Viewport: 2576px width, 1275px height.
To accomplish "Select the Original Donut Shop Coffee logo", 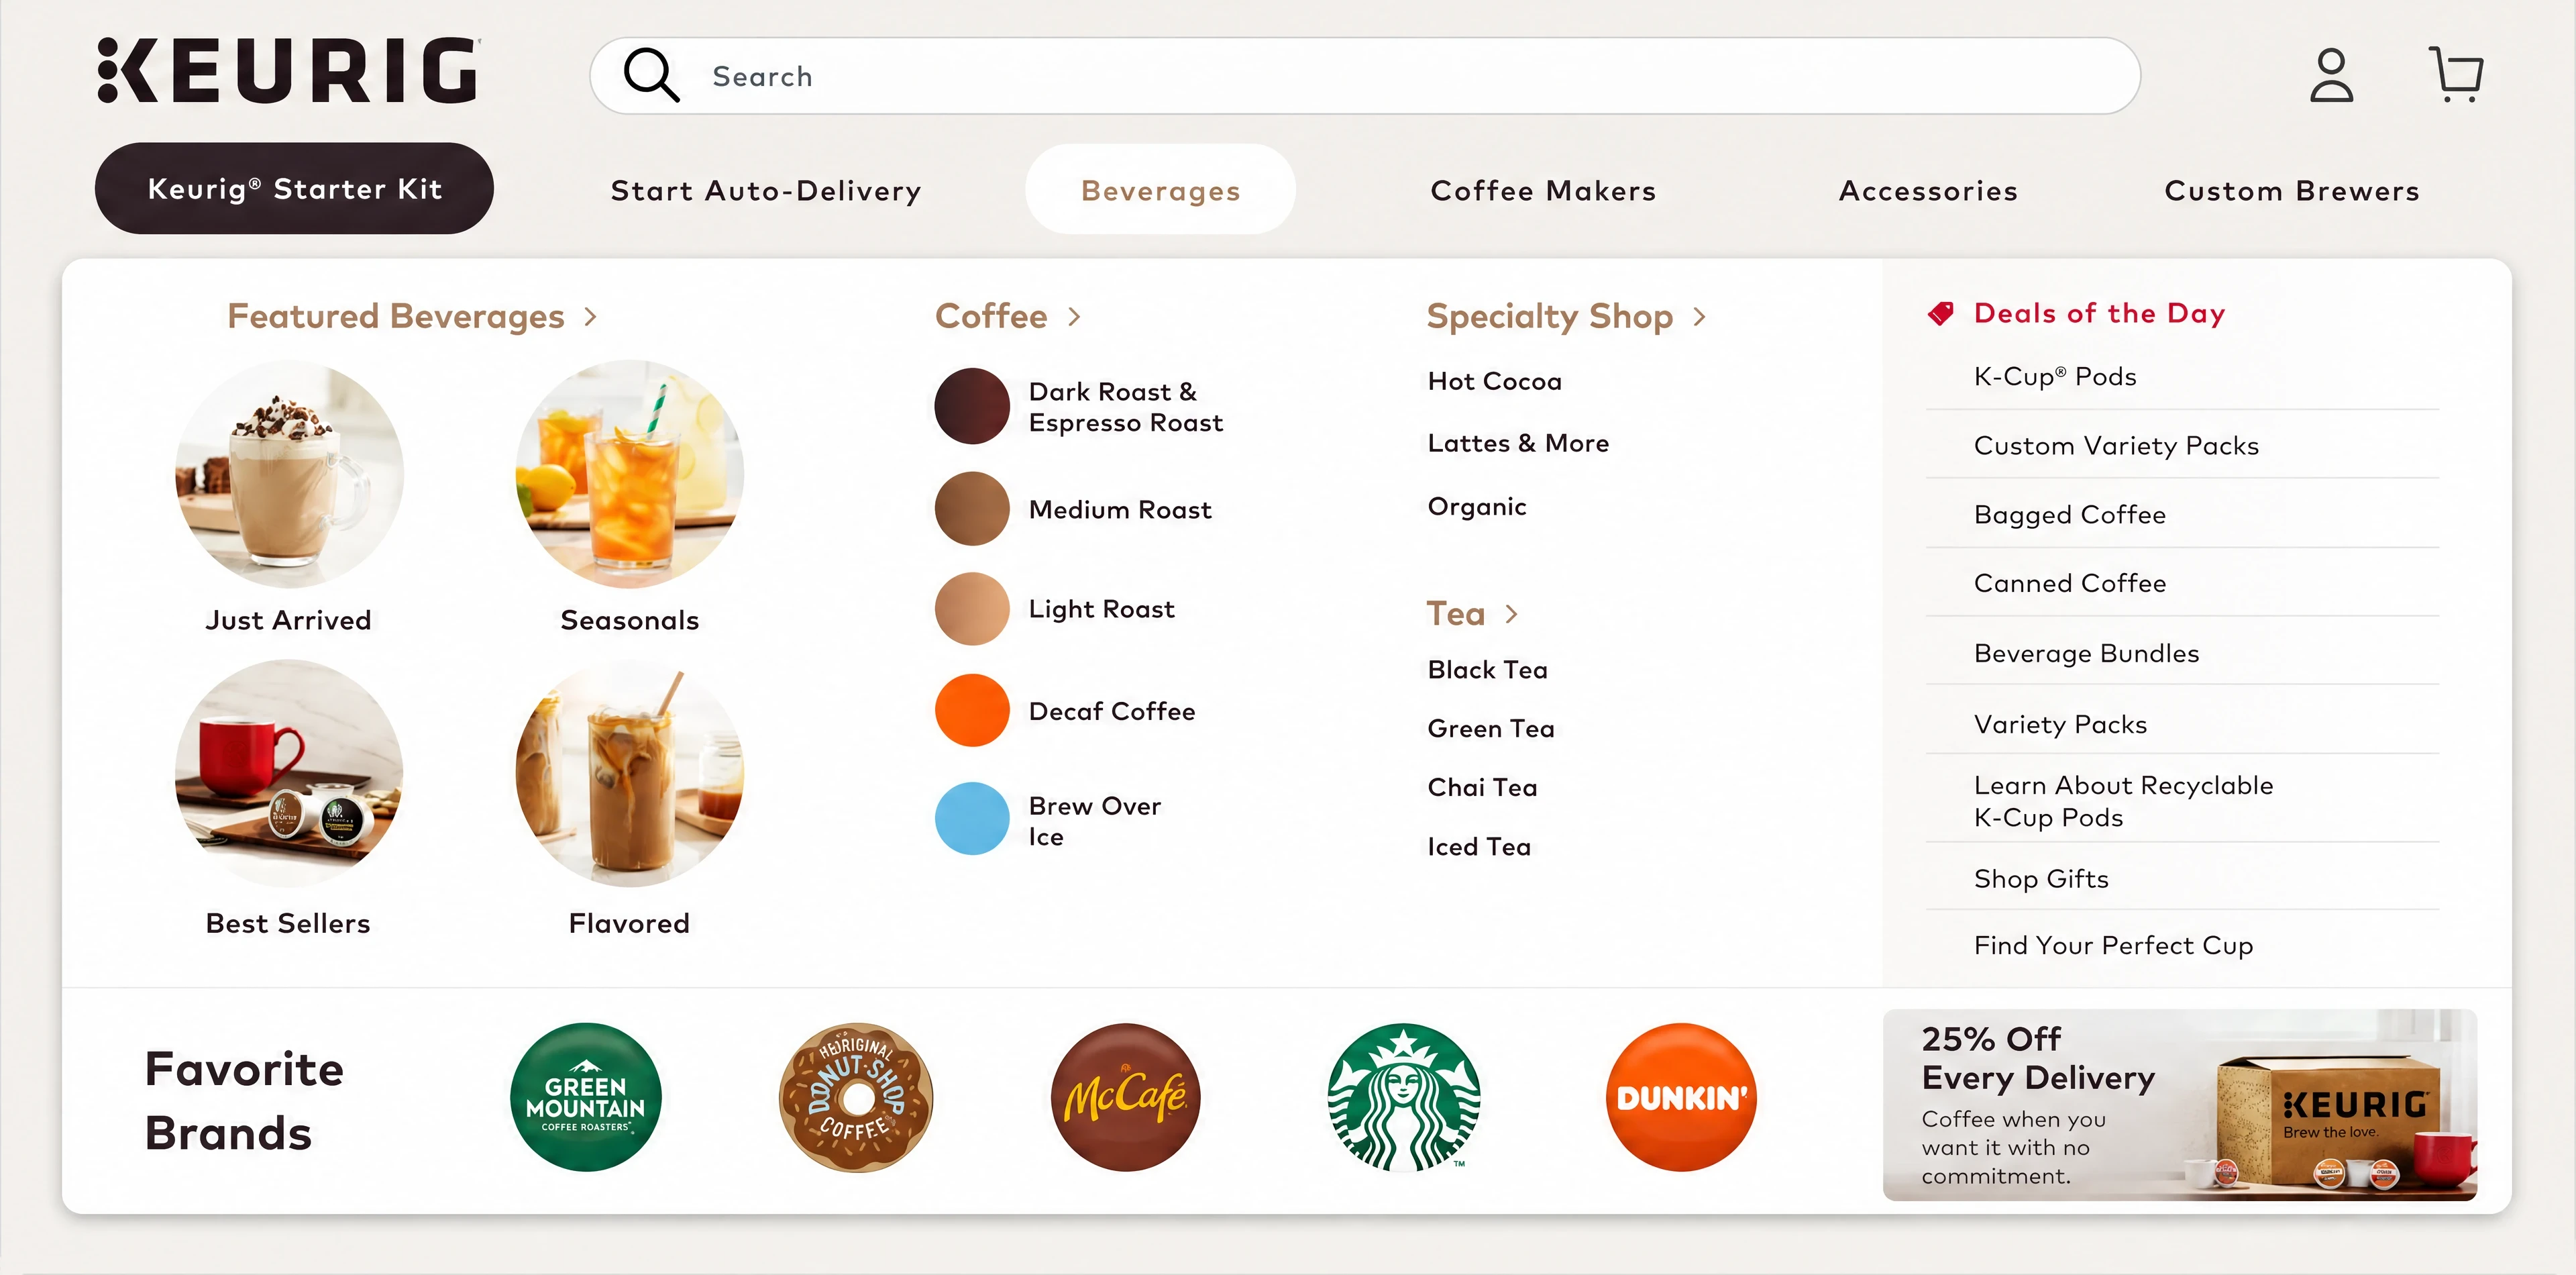I will (x=856, y=1097).
